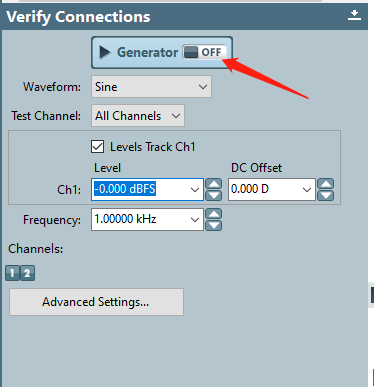Expand the Test Channel All Channels dropdown

click(x=138, y=116)
